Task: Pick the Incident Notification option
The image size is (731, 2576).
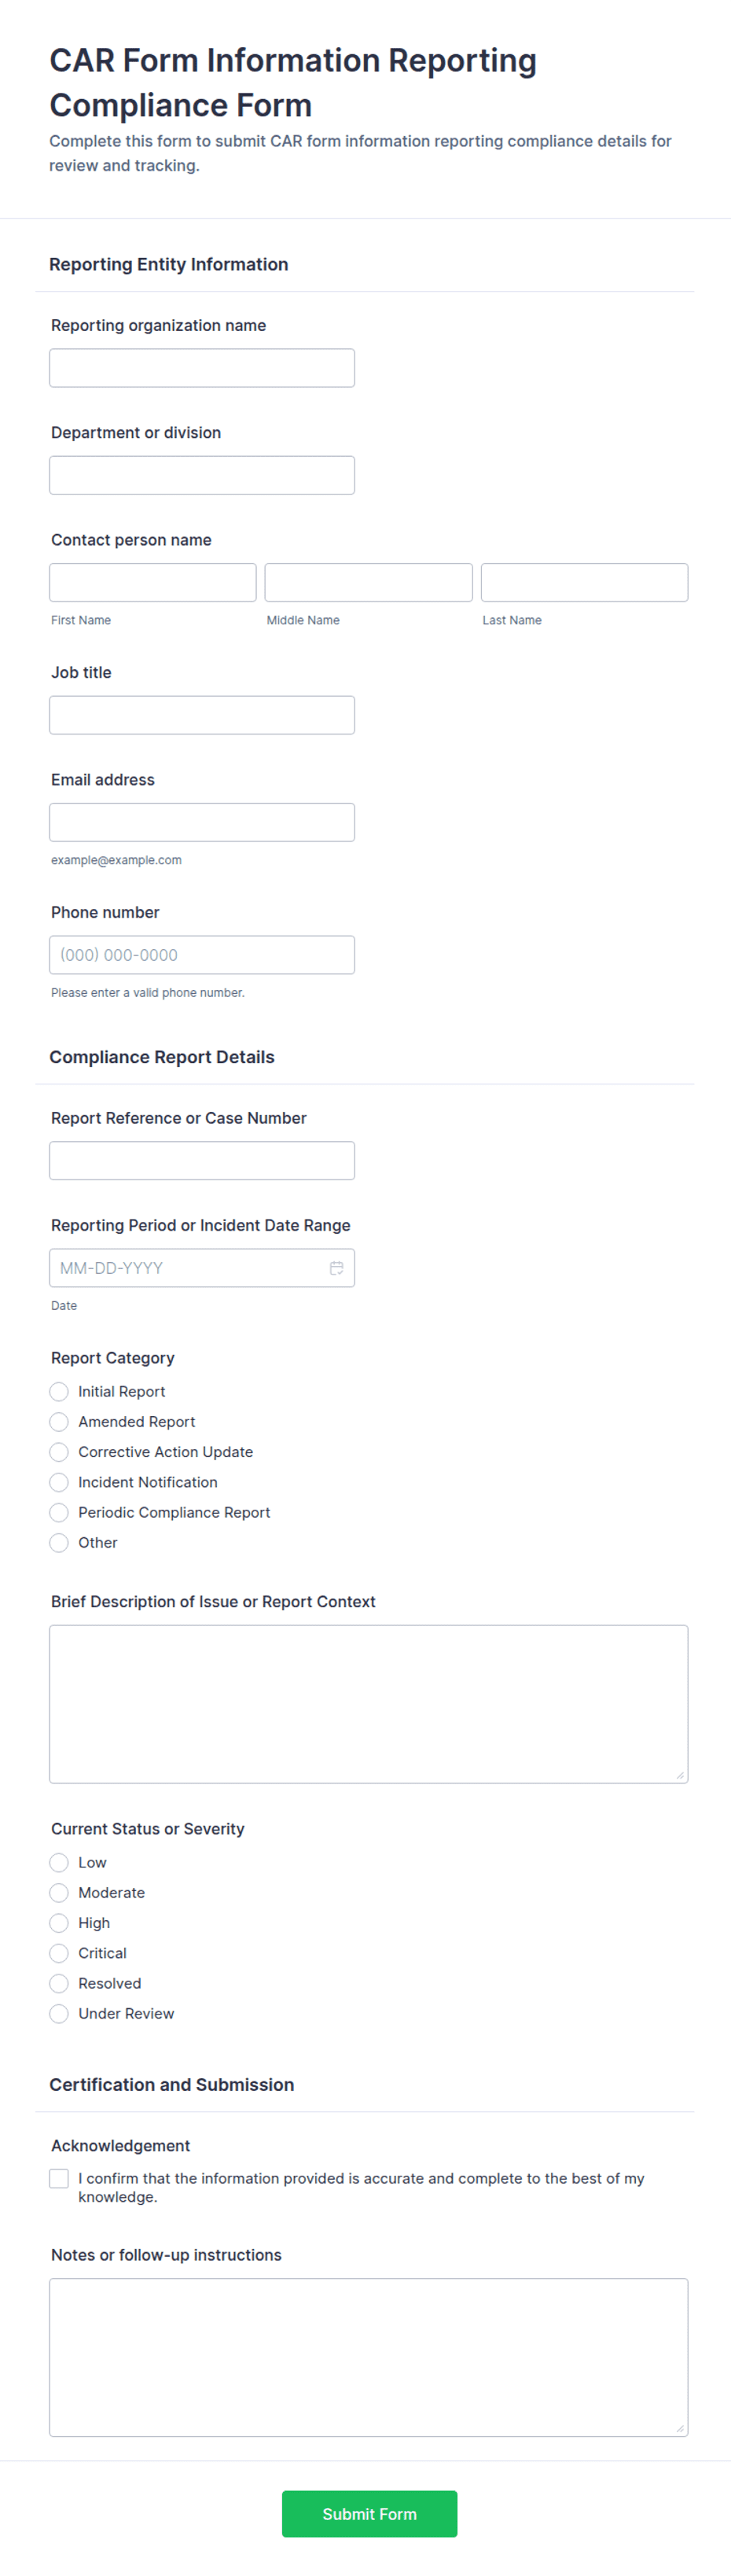Action: click(x=59, y=1481)
